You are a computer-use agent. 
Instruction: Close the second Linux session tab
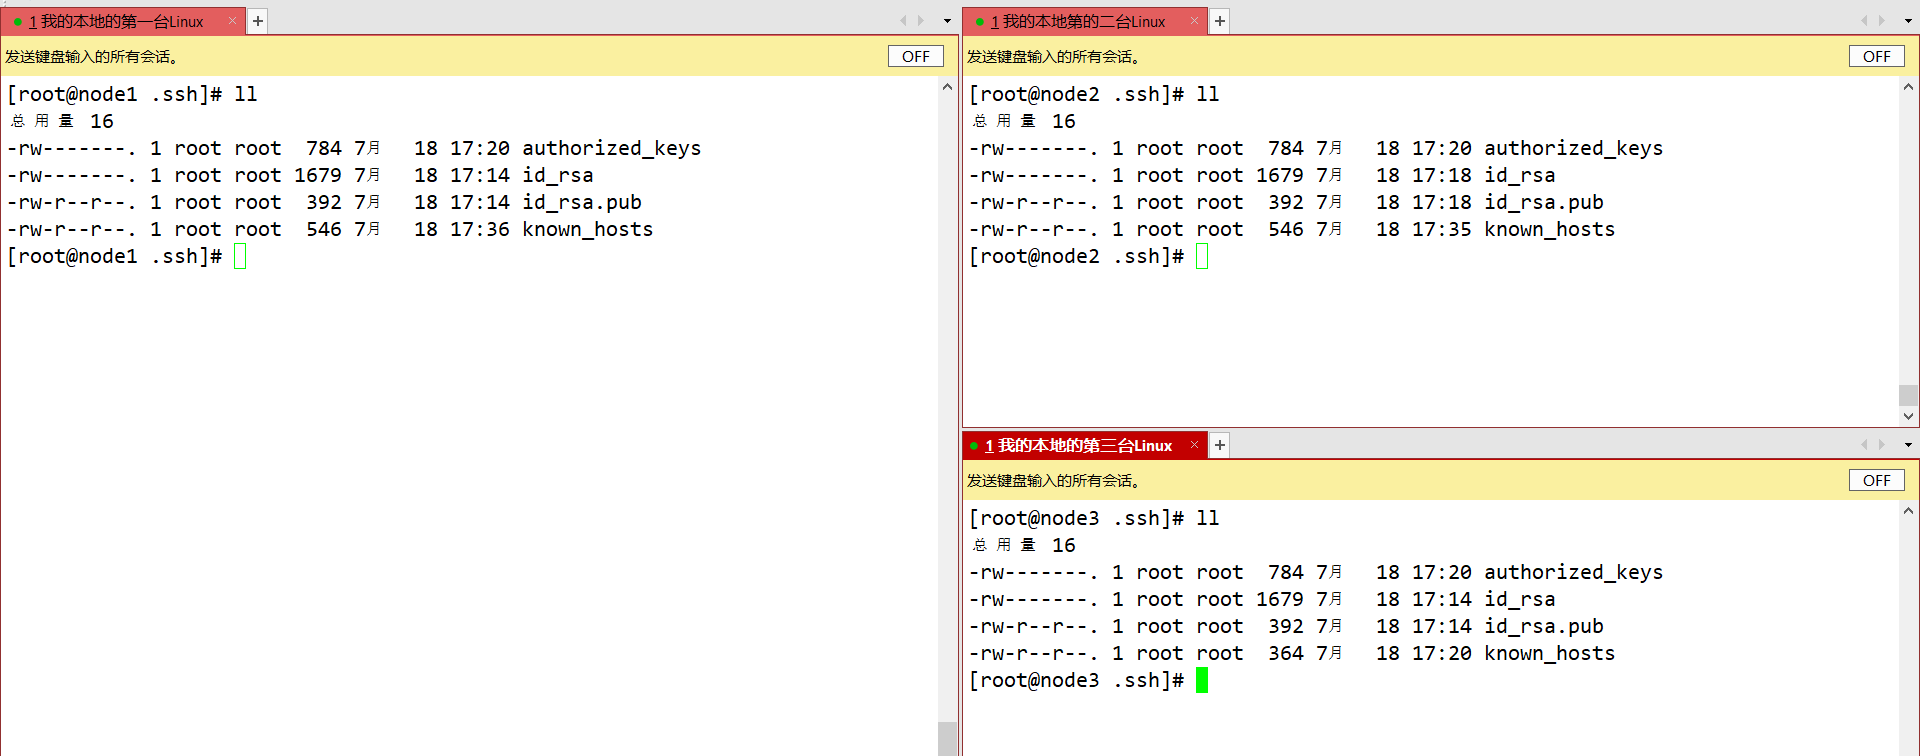coord(1194,21)
